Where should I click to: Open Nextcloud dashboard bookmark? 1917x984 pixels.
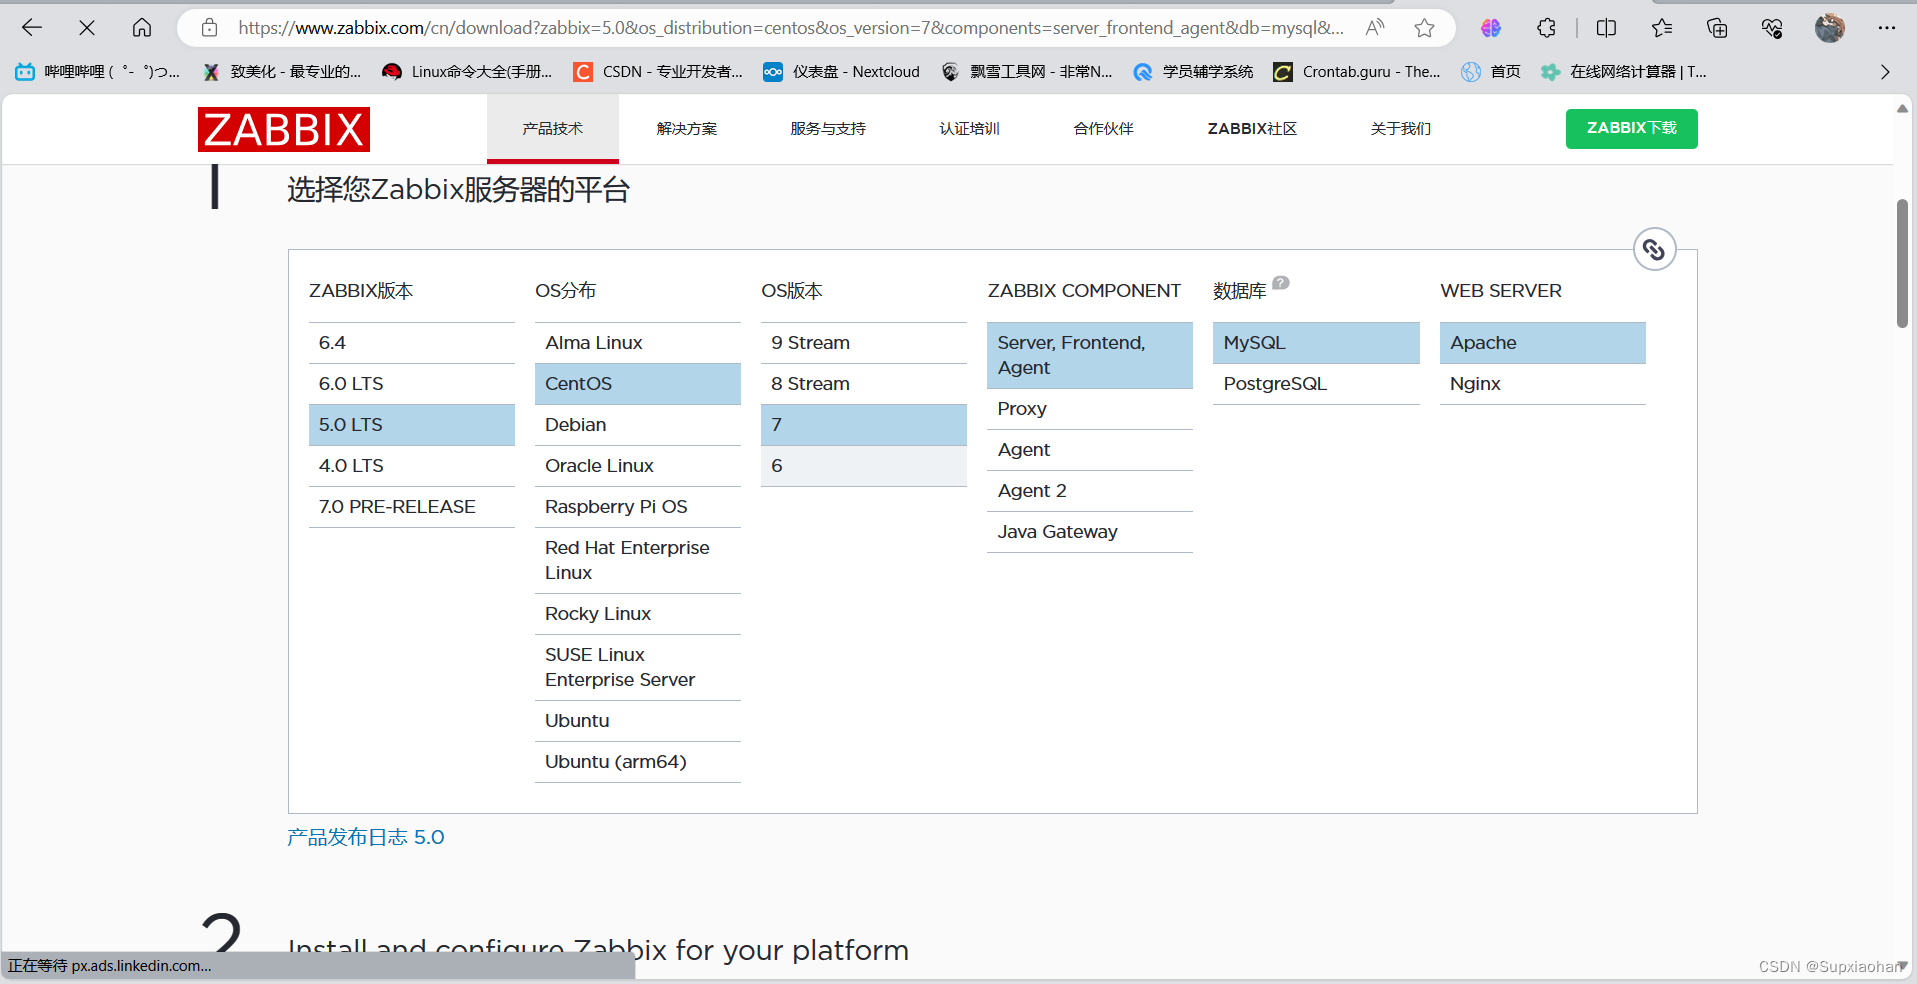coord(842,72)
